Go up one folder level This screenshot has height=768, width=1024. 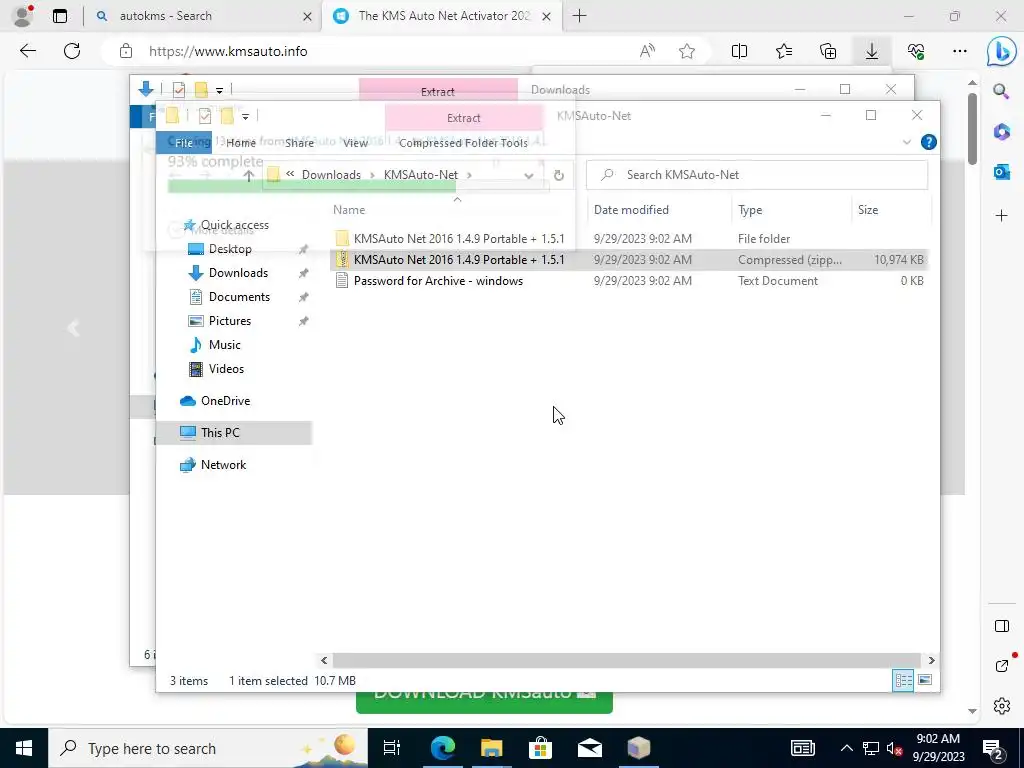(x=248, y=175)
